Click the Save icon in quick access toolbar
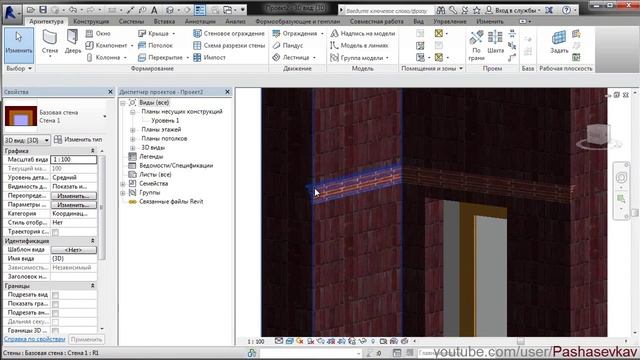This screenshot has height=360, width=640. pyautogui.click(x=43, y=9)
